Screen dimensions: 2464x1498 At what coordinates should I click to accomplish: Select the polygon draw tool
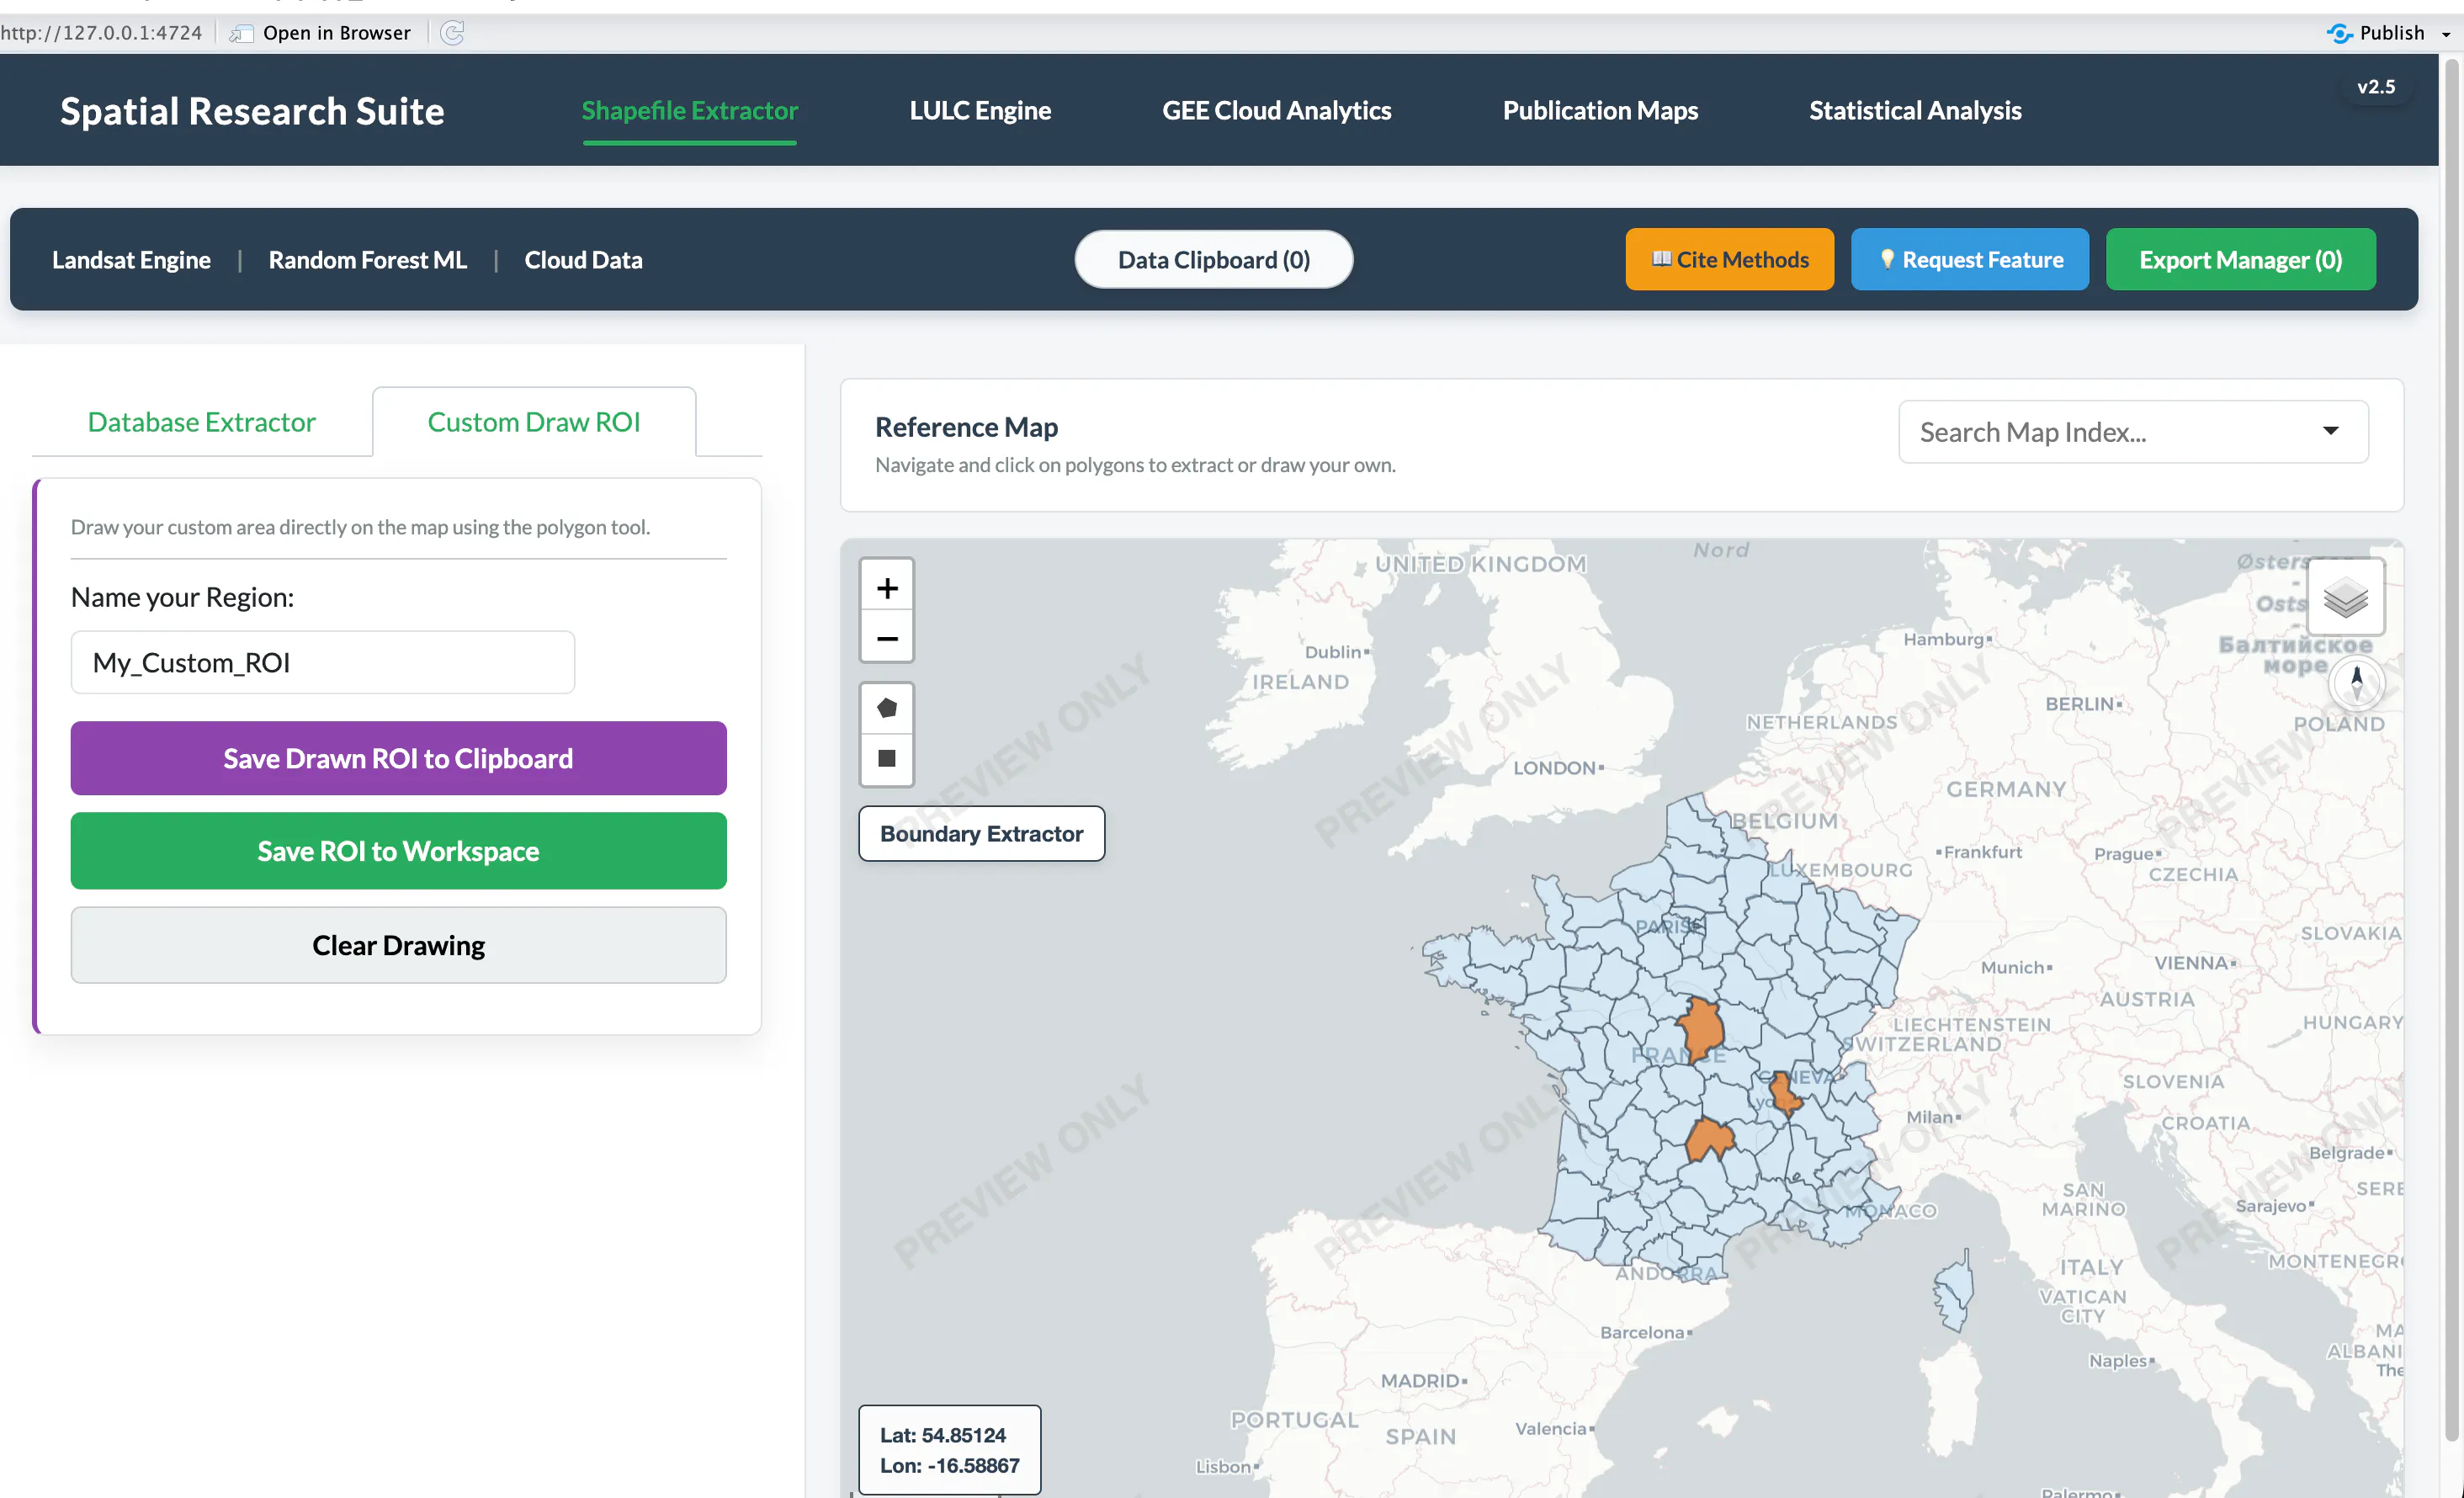886,709
